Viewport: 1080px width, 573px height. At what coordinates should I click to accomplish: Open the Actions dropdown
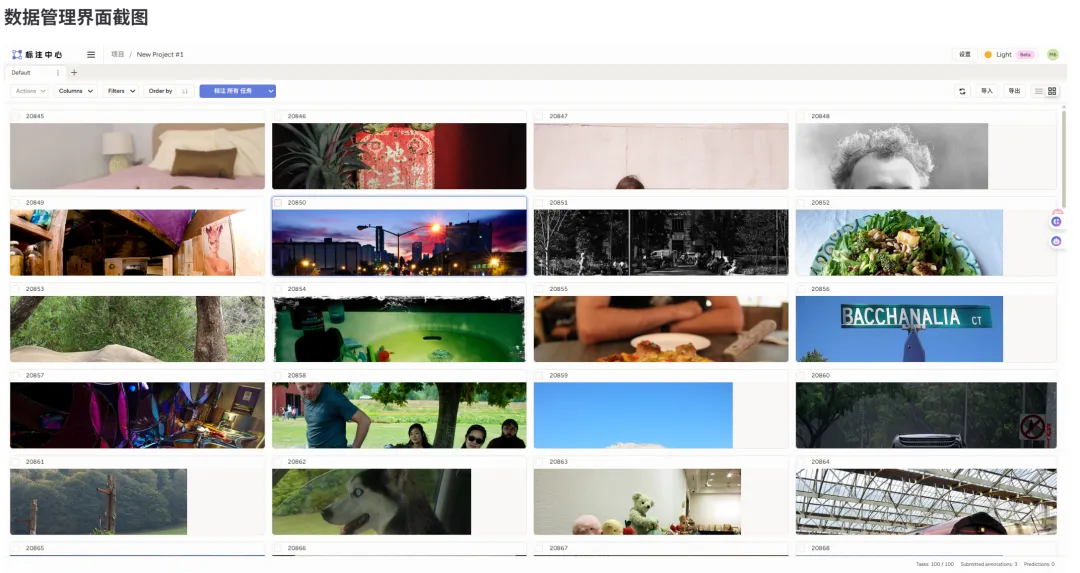point(30,91)
